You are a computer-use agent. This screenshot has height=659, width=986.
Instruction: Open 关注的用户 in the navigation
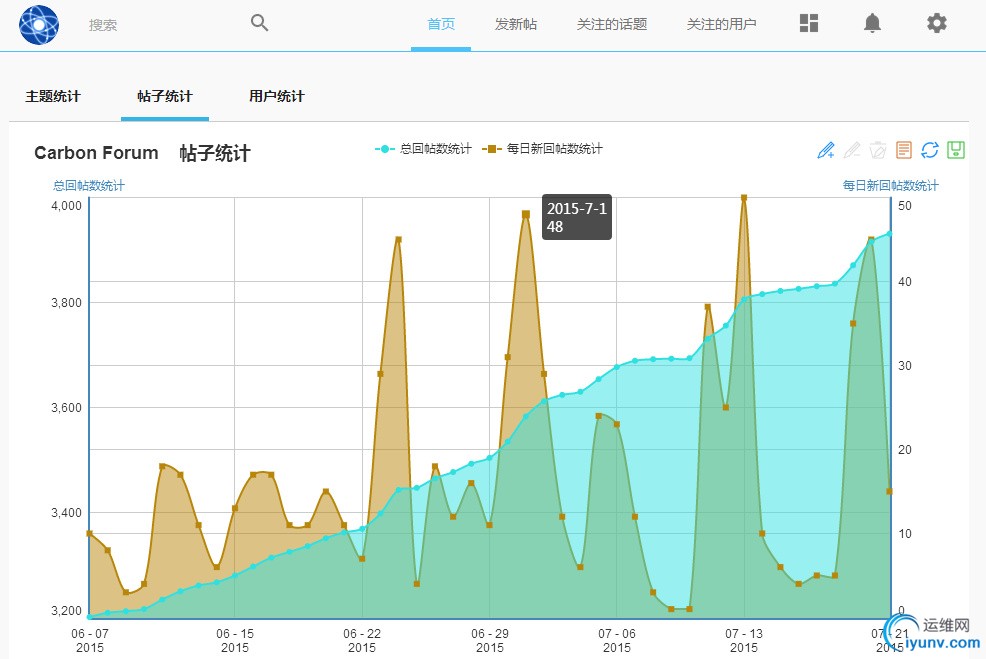coord(721,24)
